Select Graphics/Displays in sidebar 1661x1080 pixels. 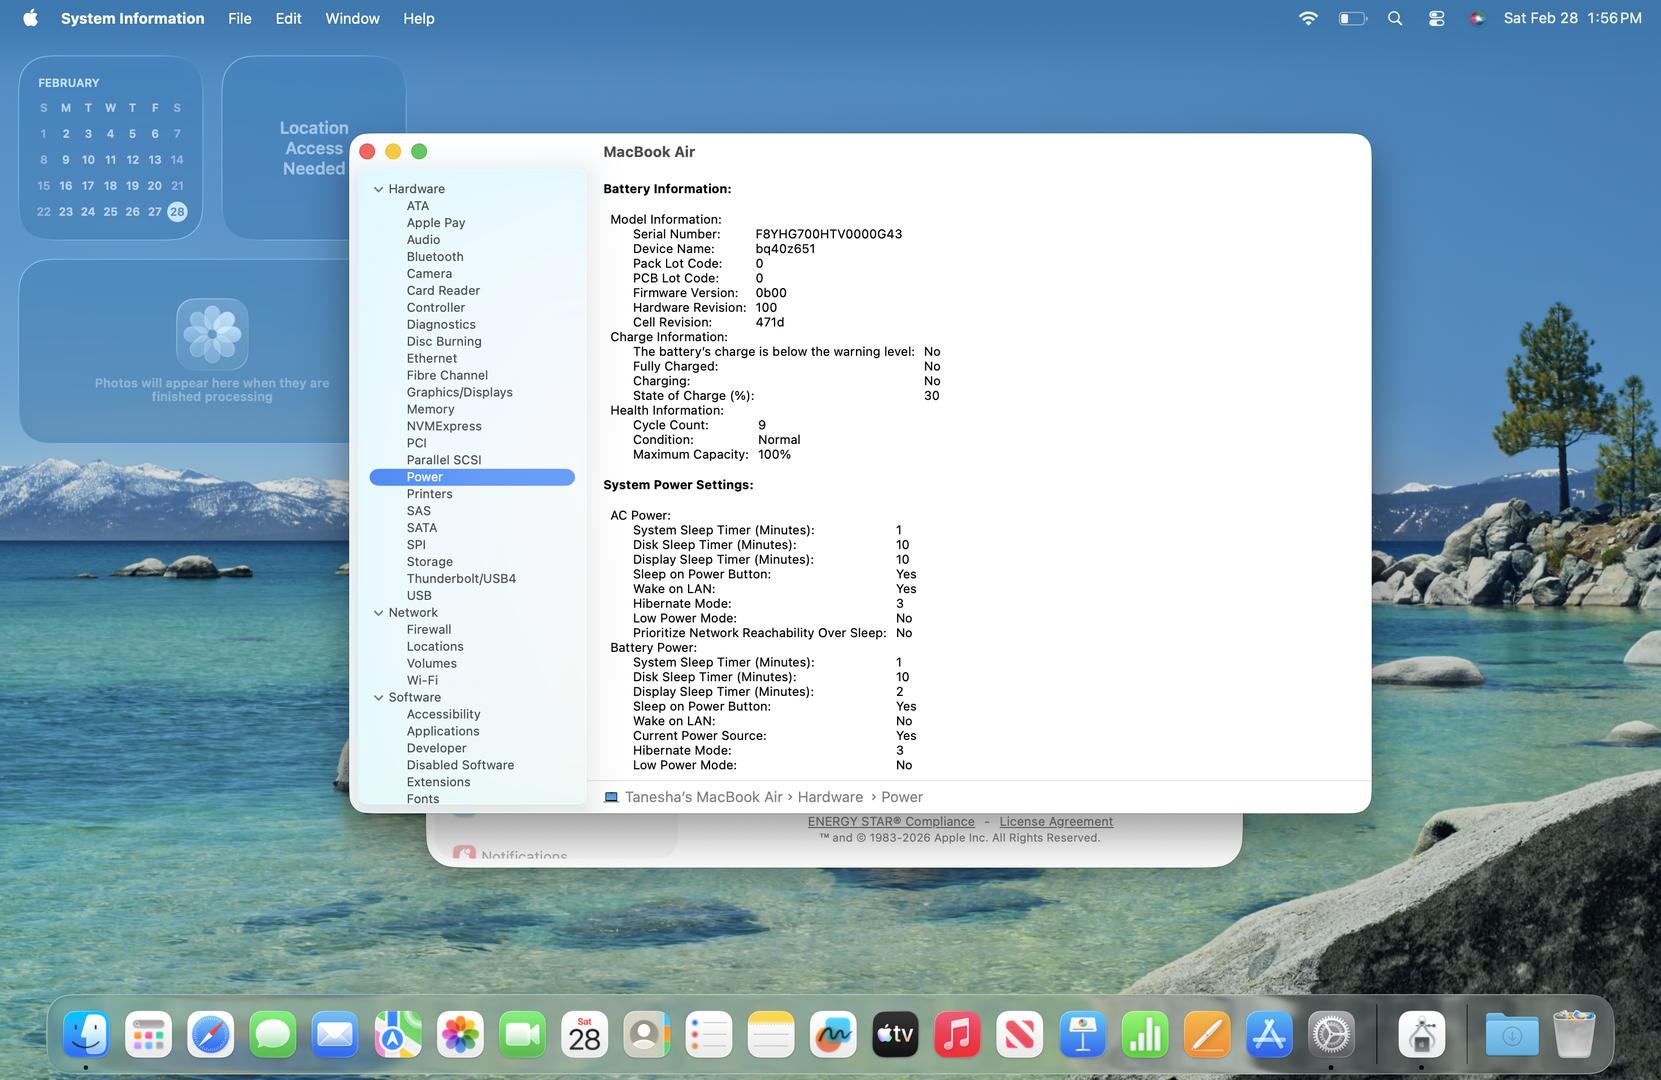(459, 393)
